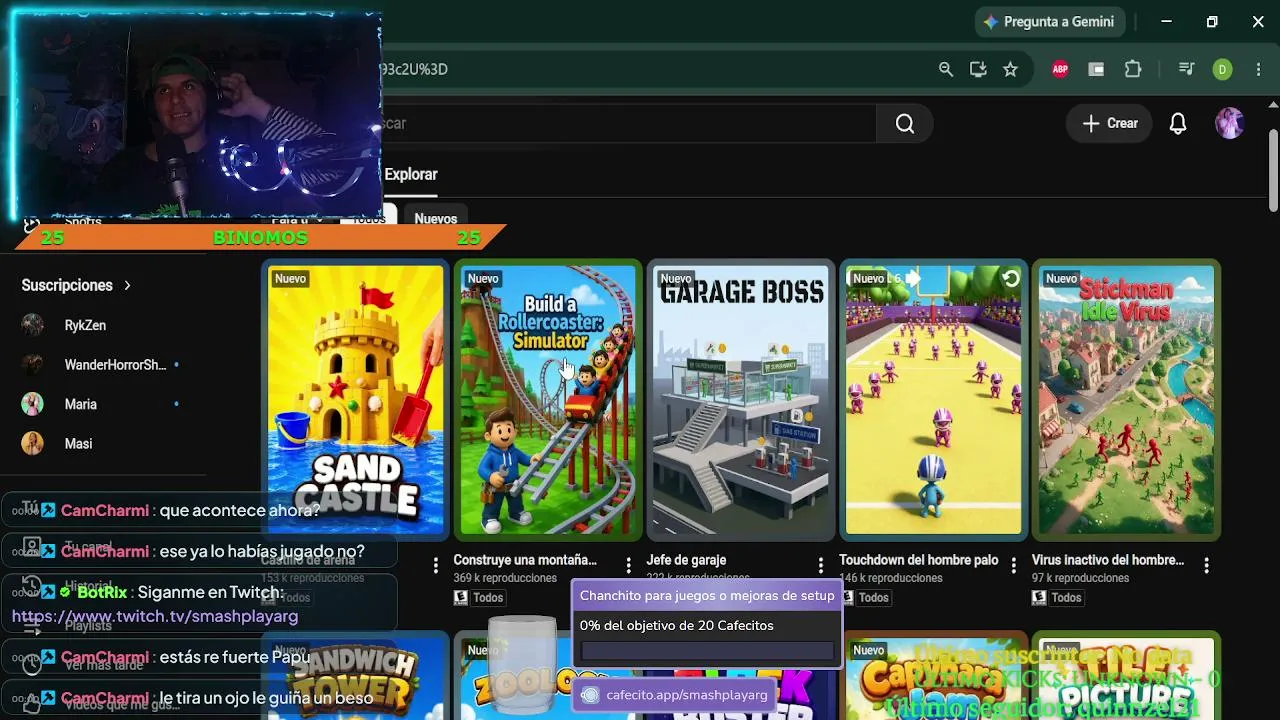The image size is (1280, 720).
Task: Click the 97 k reproducciones text
Action: 1080,578
